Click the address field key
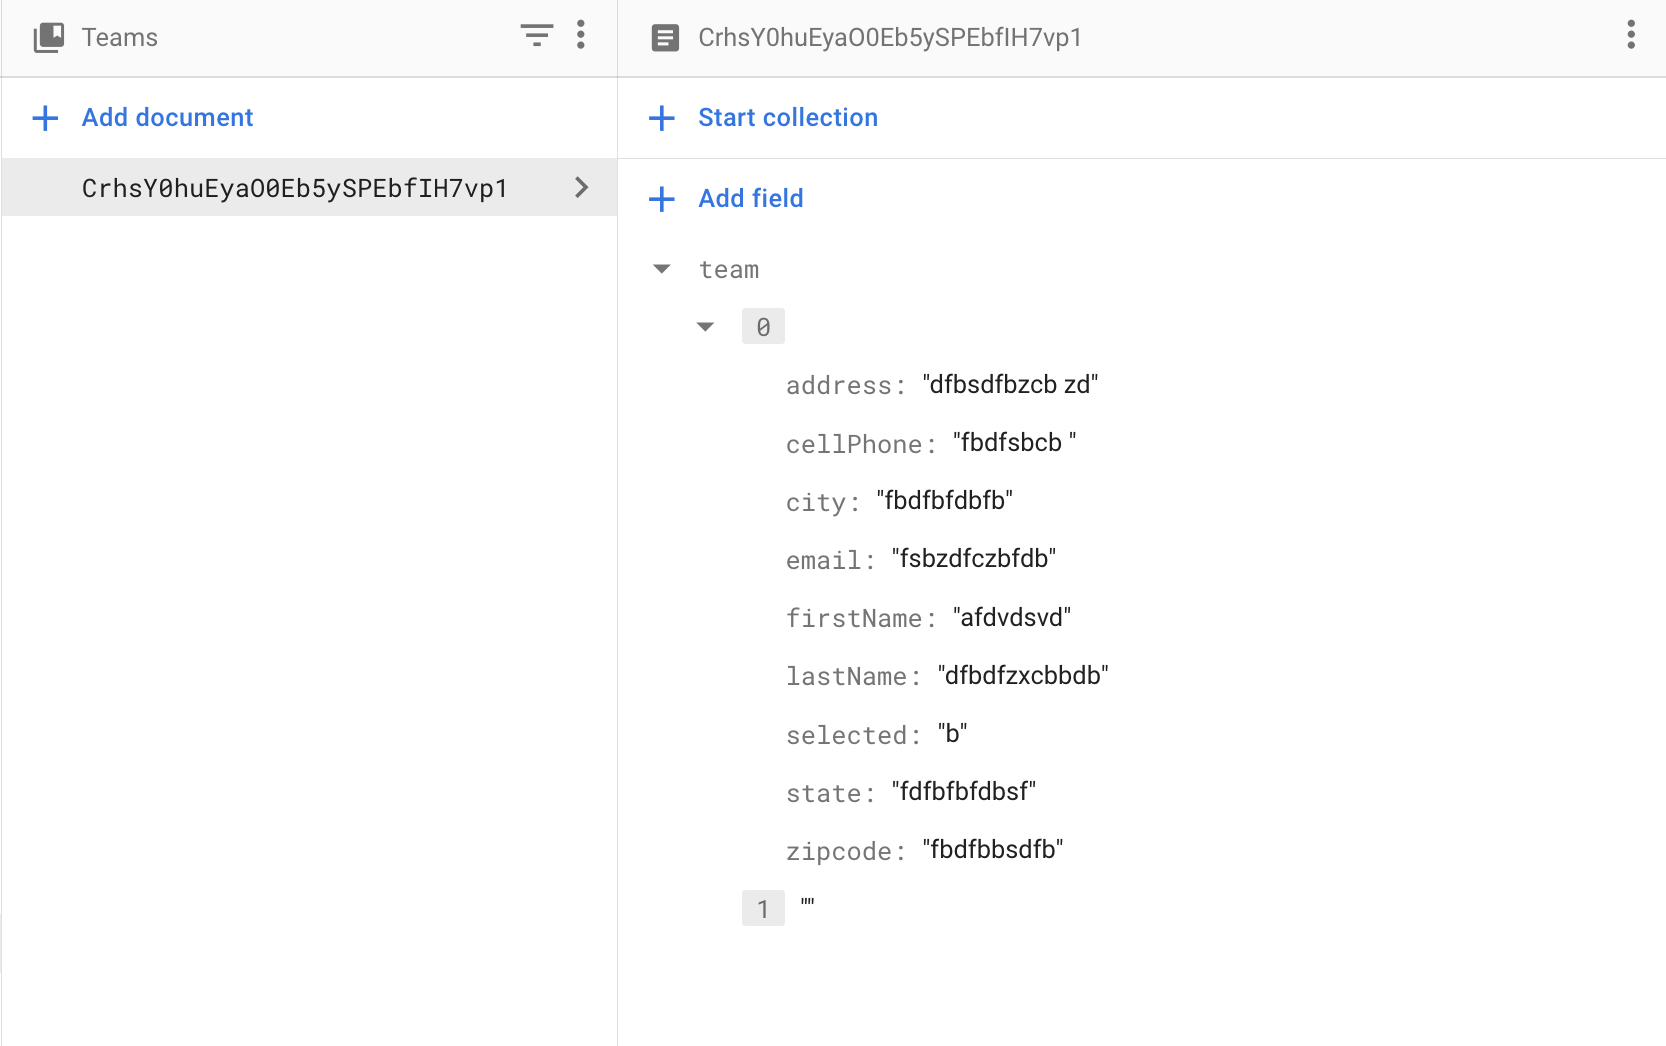Image resolution: width=1666 pixels, height=1046 pixels. point(845,386)
